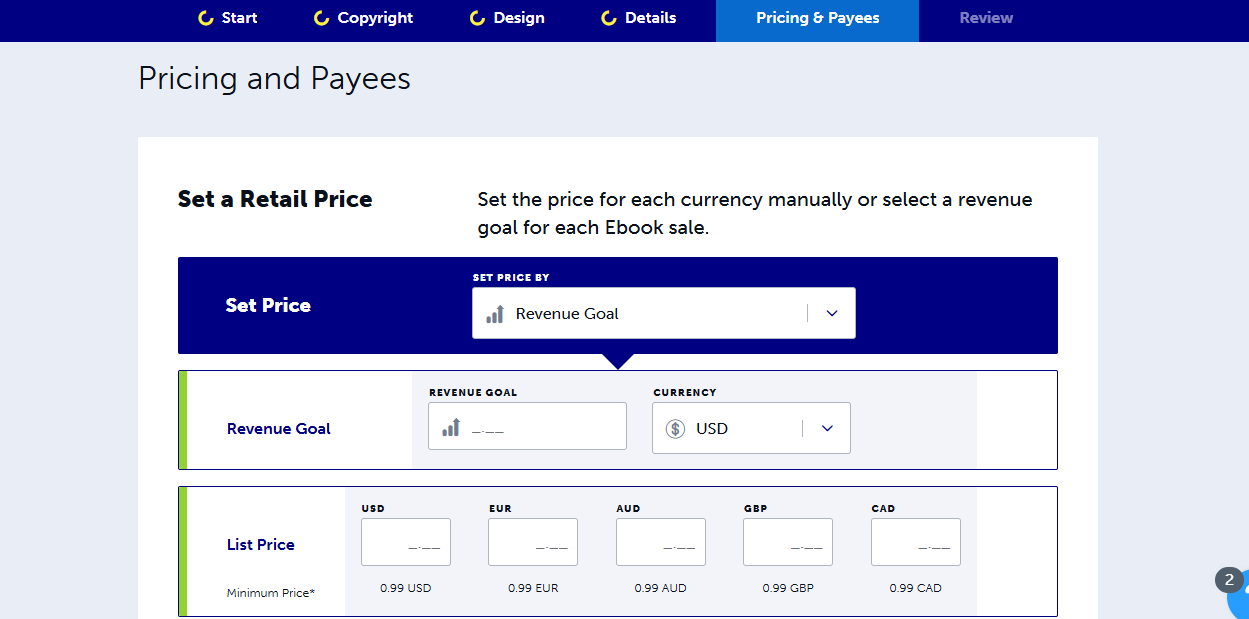
Task: Click the dollar sign icon in currency selector
Action: coord(676,428)
